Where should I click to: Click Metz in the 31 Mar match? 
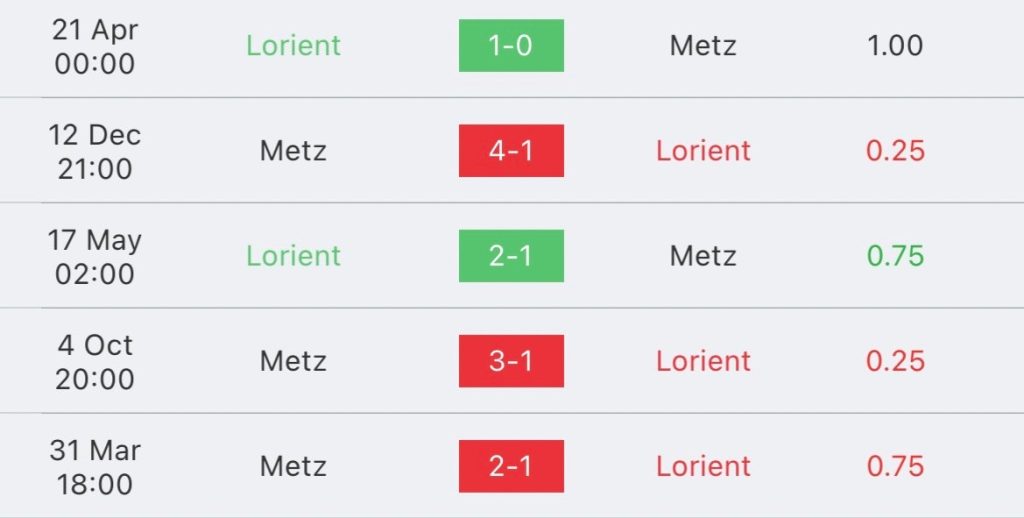293,466
